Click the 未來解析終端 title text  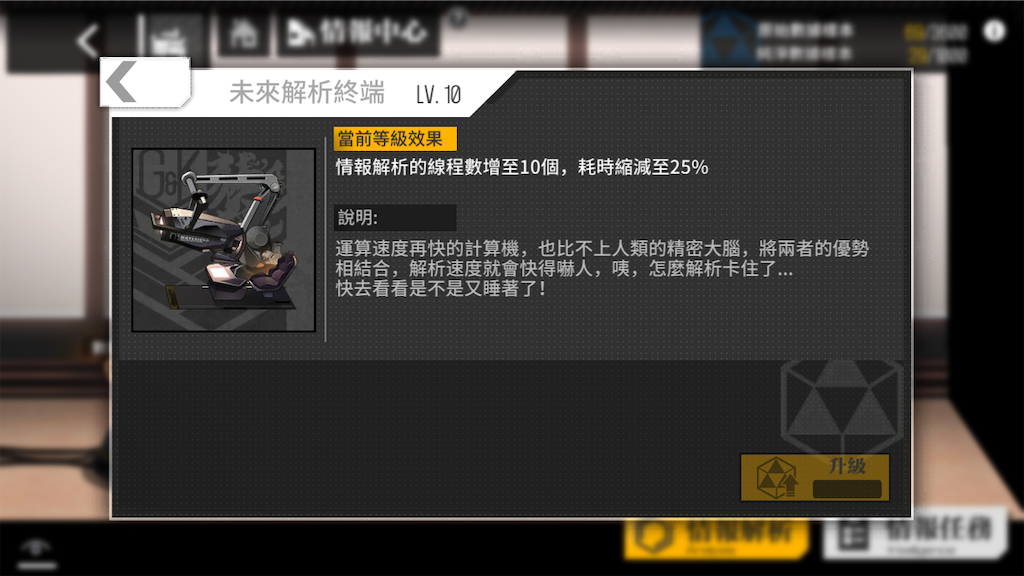coord(307,93)
